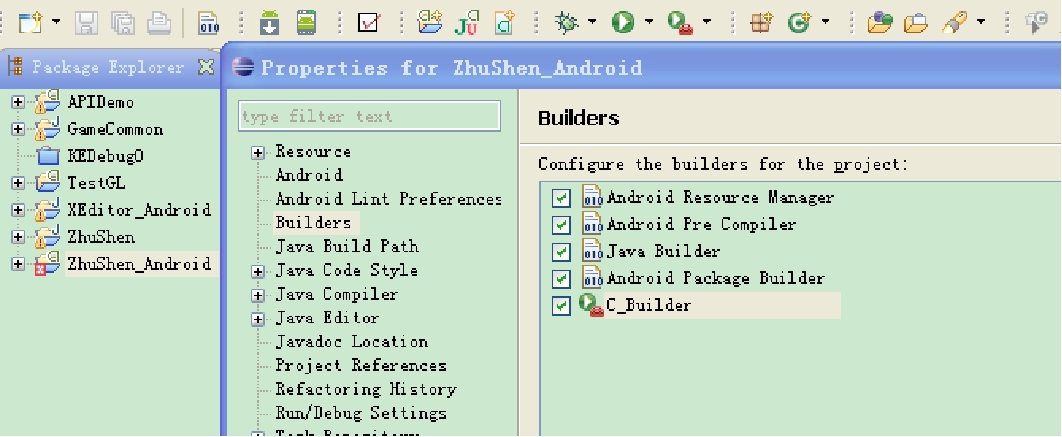Select the closed KEDebugO project
The width and height of the screenshot is (1062, 437).
coord(106,156)
